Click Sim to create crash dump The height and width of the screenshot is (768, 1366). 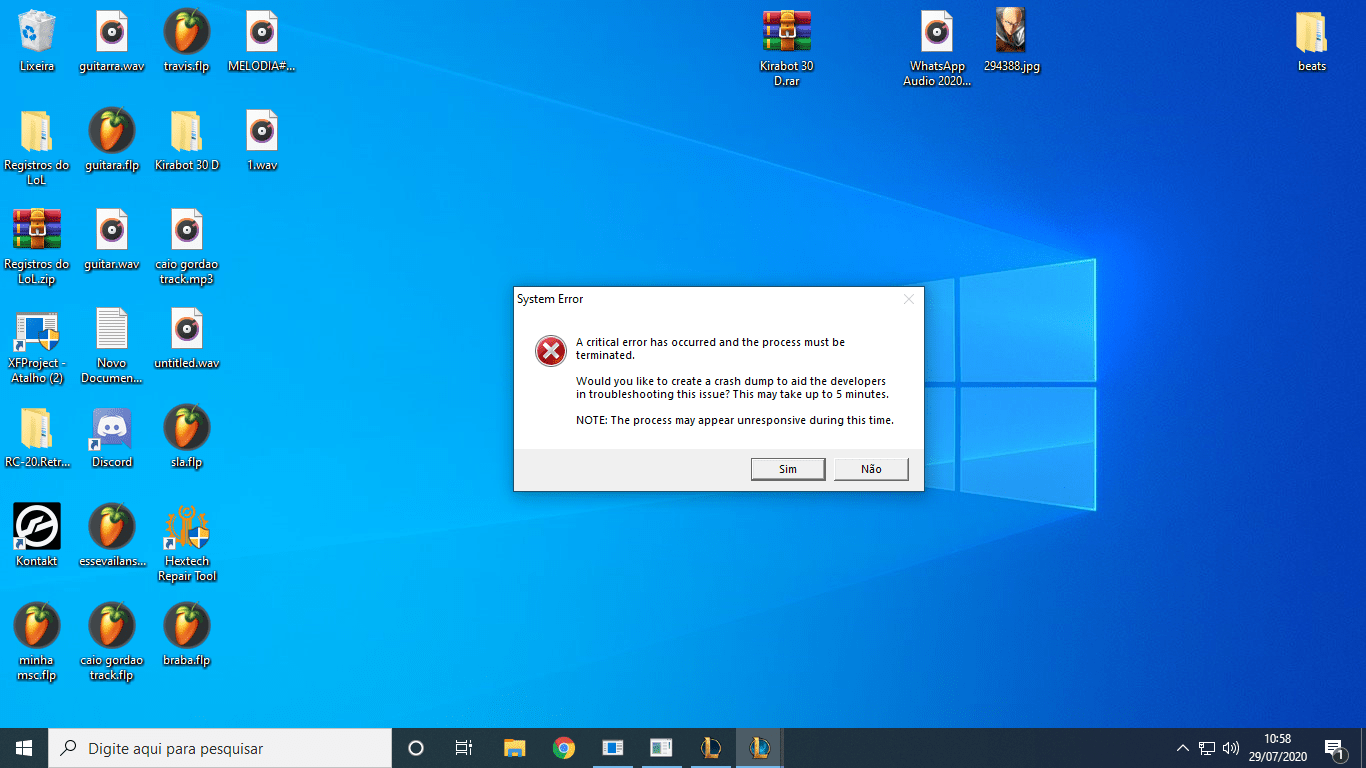point(788,469)
